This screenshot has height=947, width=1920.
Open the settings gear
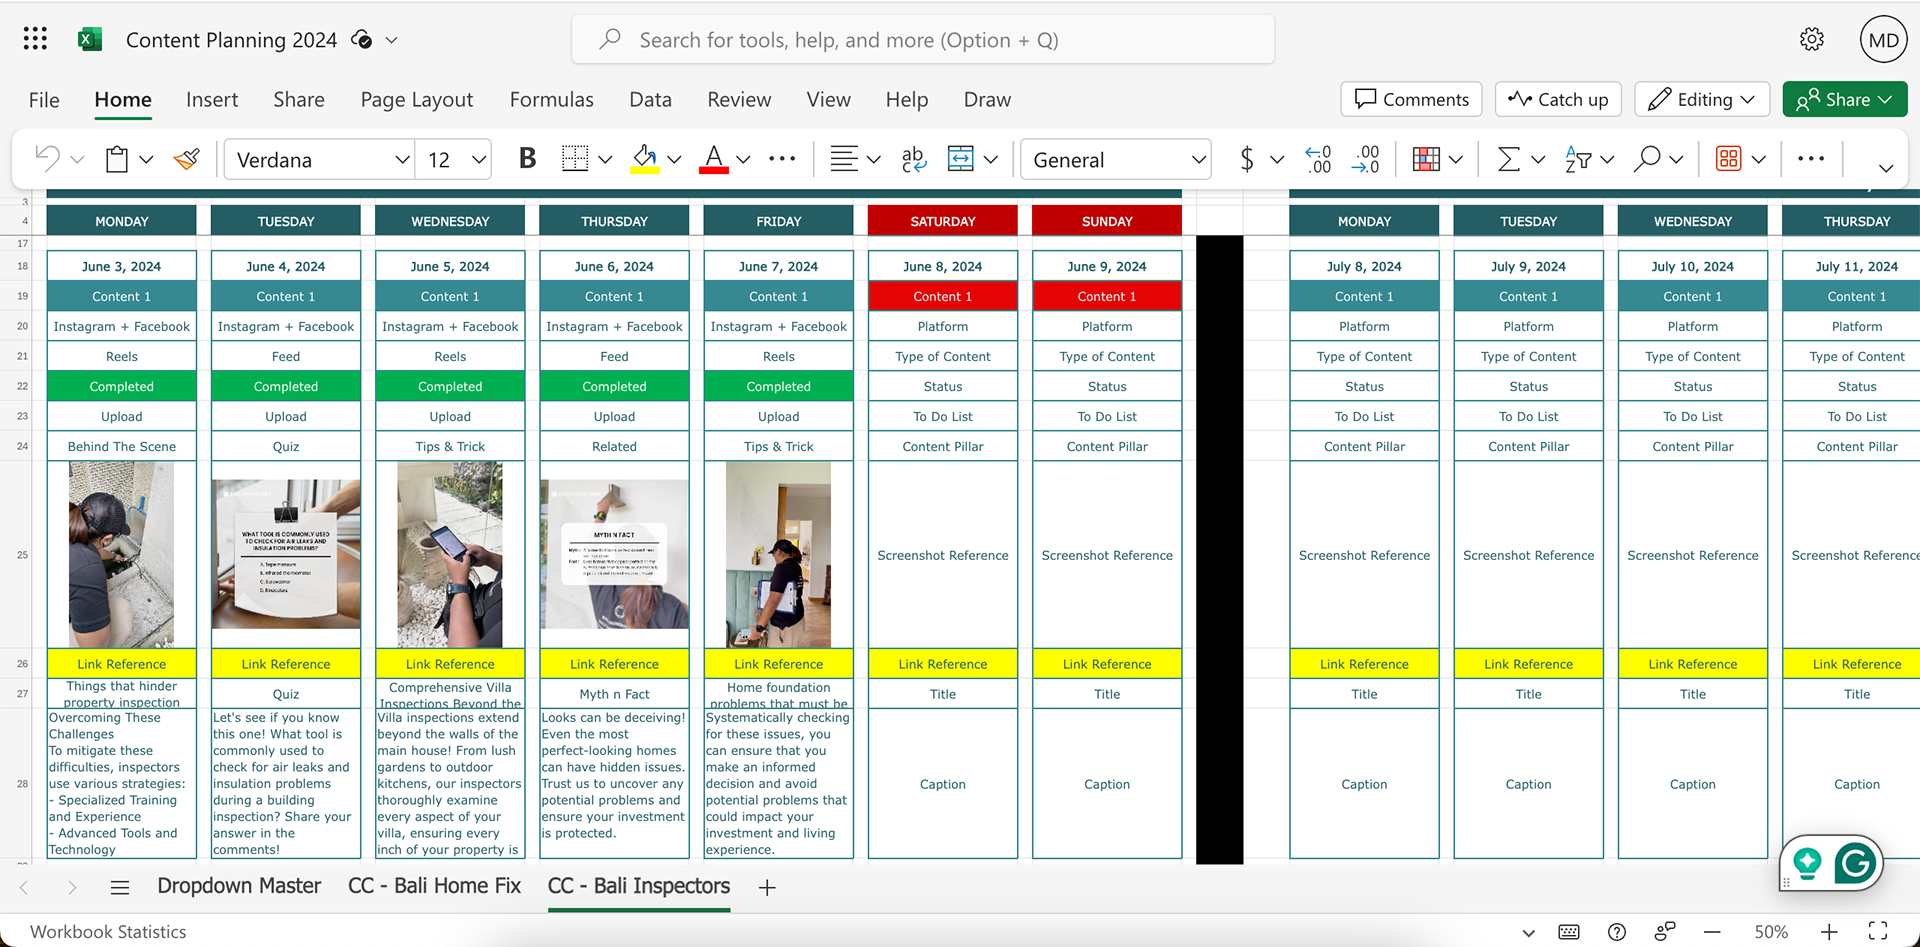pos(1812,39)
